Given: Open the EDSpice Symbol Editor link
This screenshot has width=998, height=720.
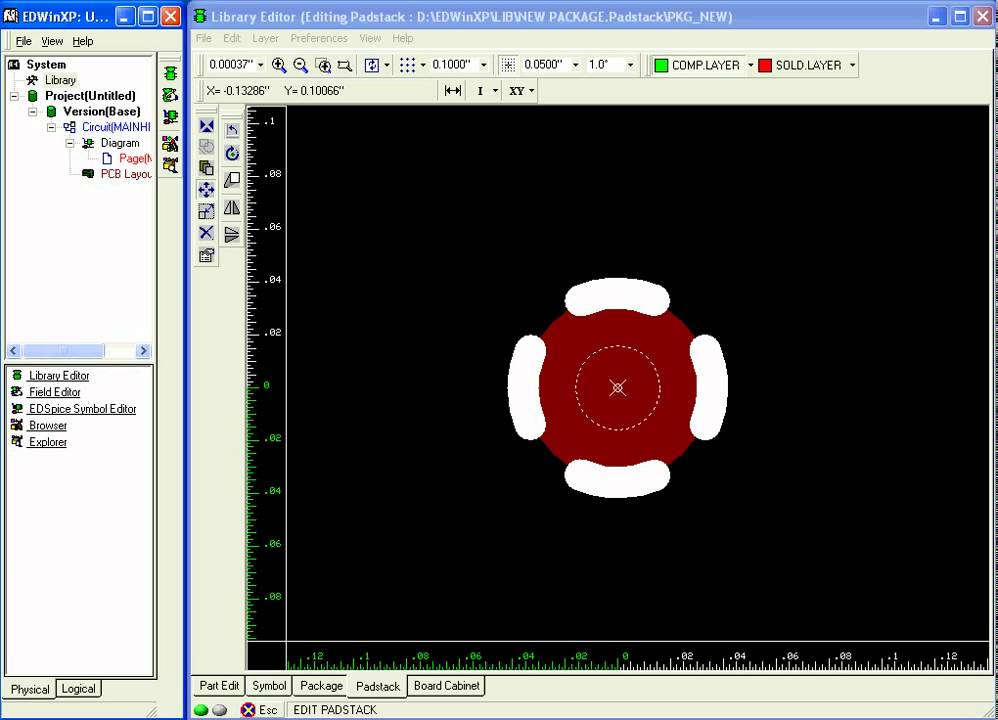Looking at the screenshot, I should [82, 409].
